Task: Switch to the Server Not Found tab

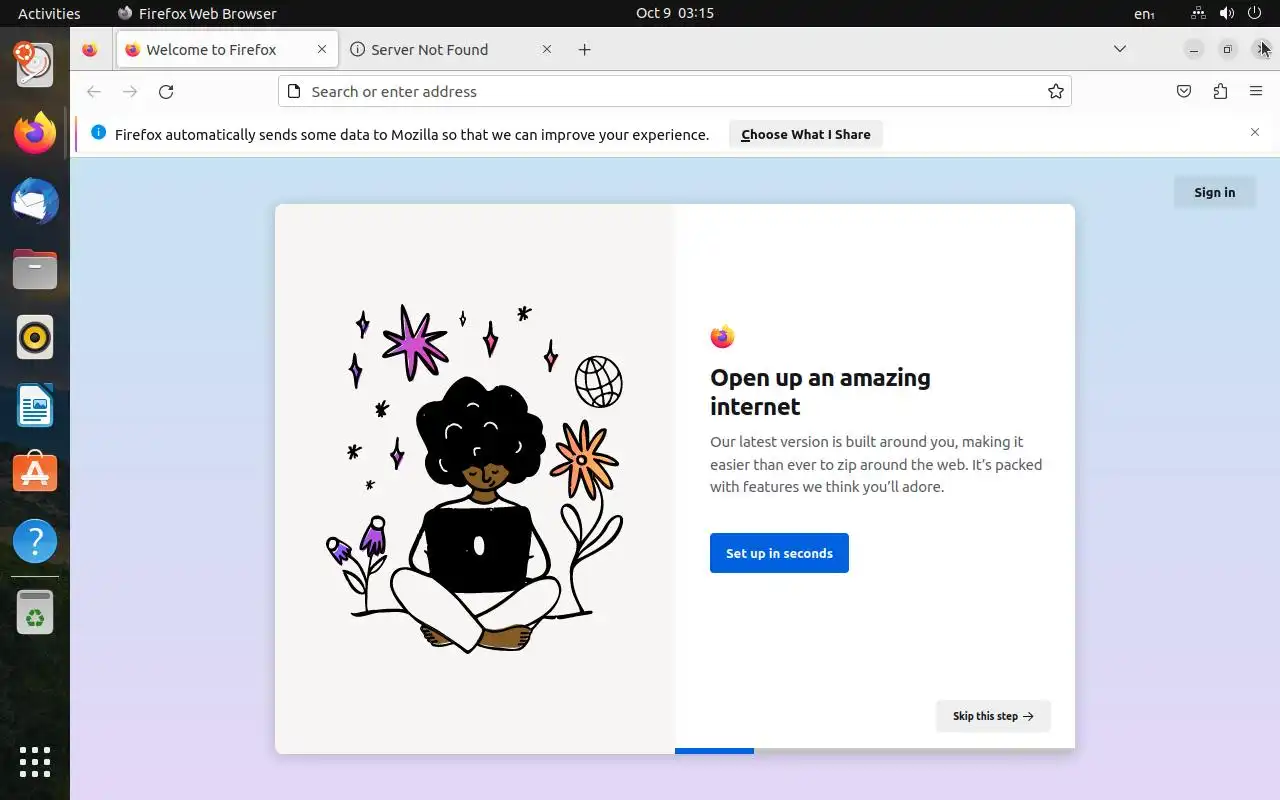Action: tap(451, 49)
